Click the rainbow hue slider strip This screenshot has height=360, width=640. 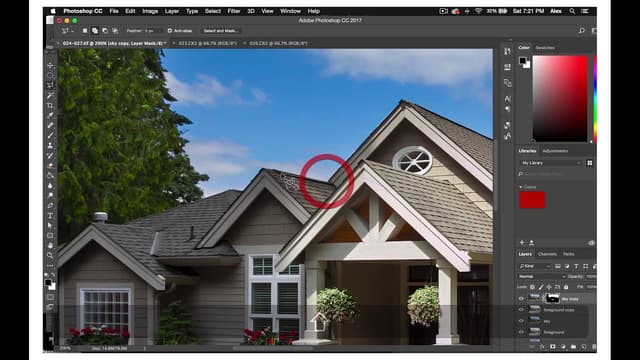tap(595, 99)
